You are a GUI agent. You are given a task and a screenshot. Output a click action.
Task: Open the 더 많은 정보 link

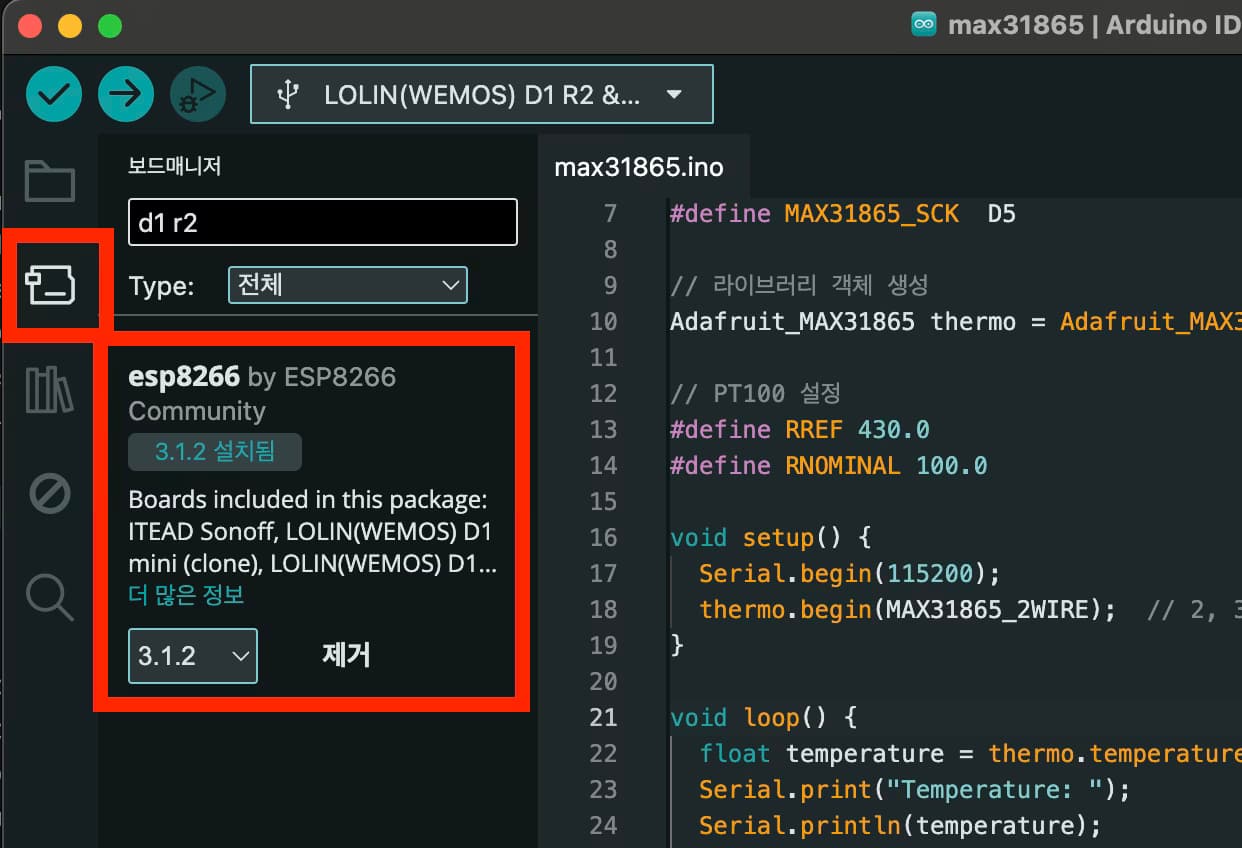tap(186, 595)
